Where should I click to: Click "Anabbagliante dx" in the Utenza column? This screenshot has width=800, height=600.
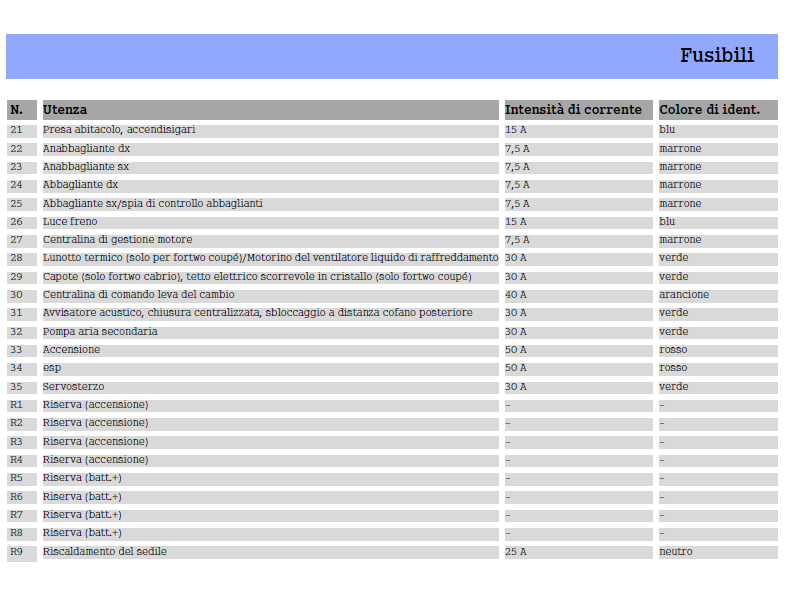point(86,148)
